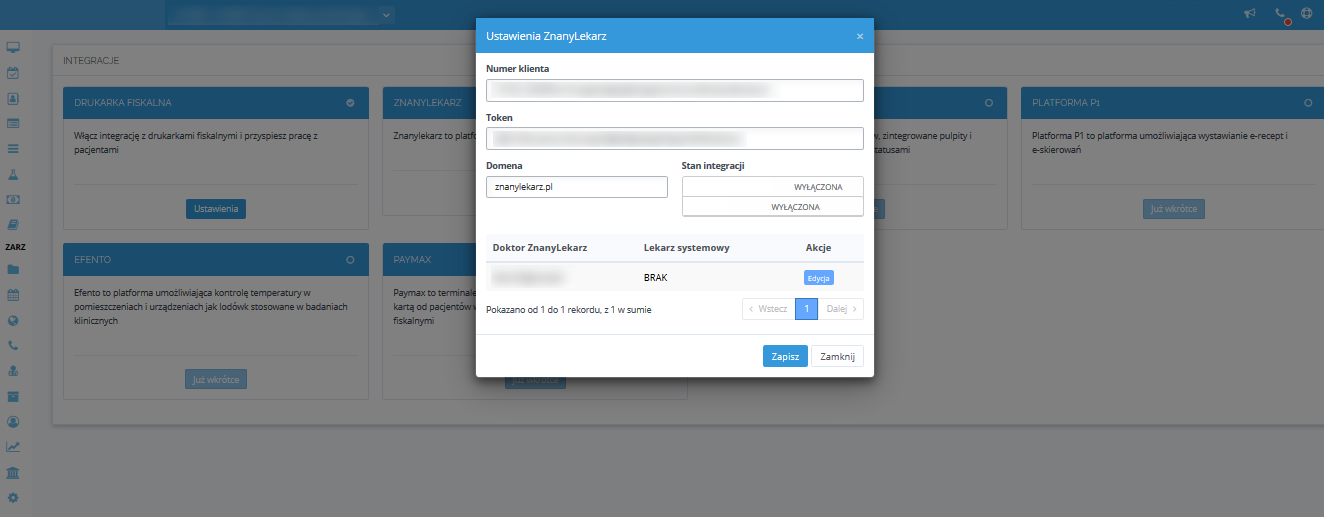This screenshot has height=517, width=1324.
Task: Toggle the Platforma P1 status circle
Action: [x=1308, y=103]
